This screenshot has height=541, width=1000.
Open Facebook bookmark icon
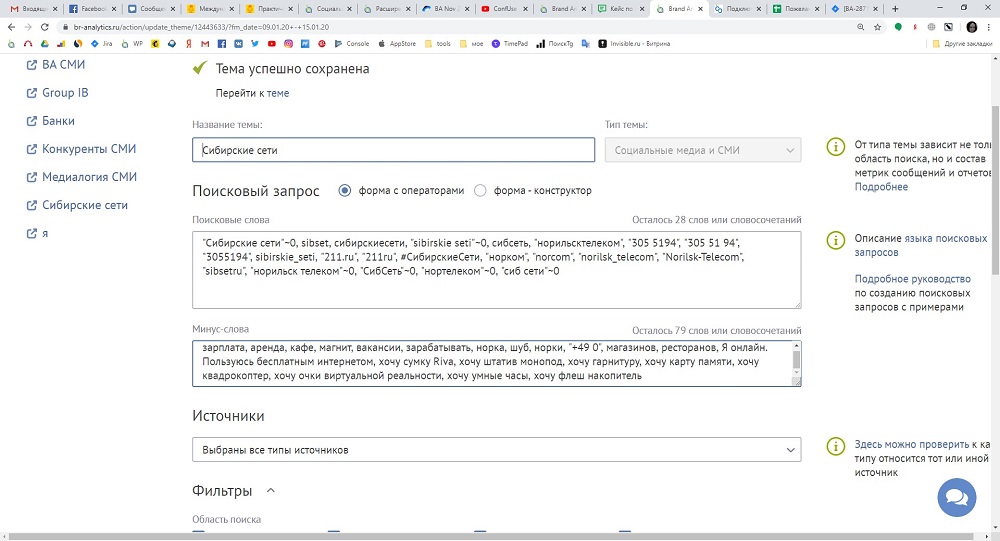pyautogui.click(x=221, y=44)
